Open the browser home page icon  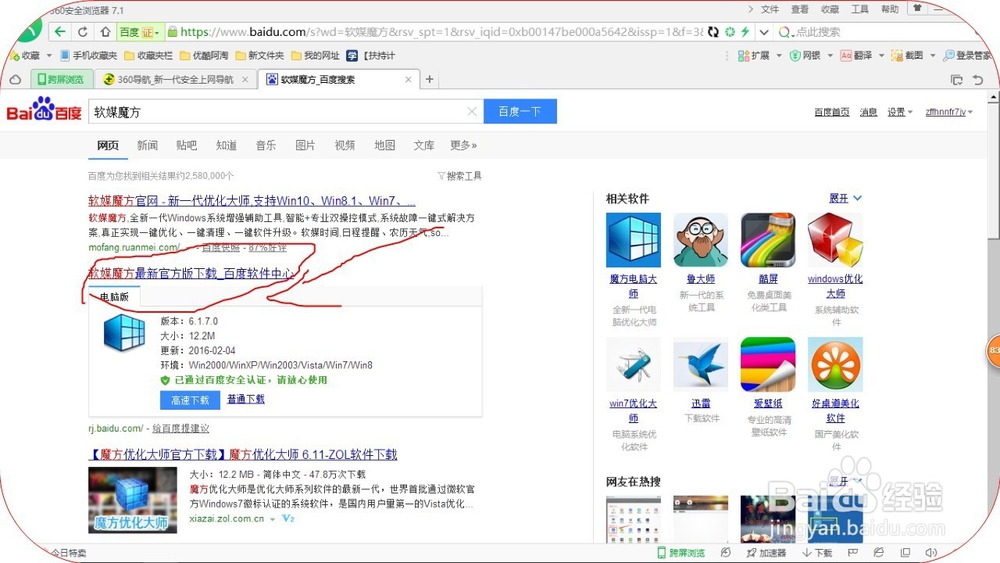pyautogui.click(x=105, y=32)
